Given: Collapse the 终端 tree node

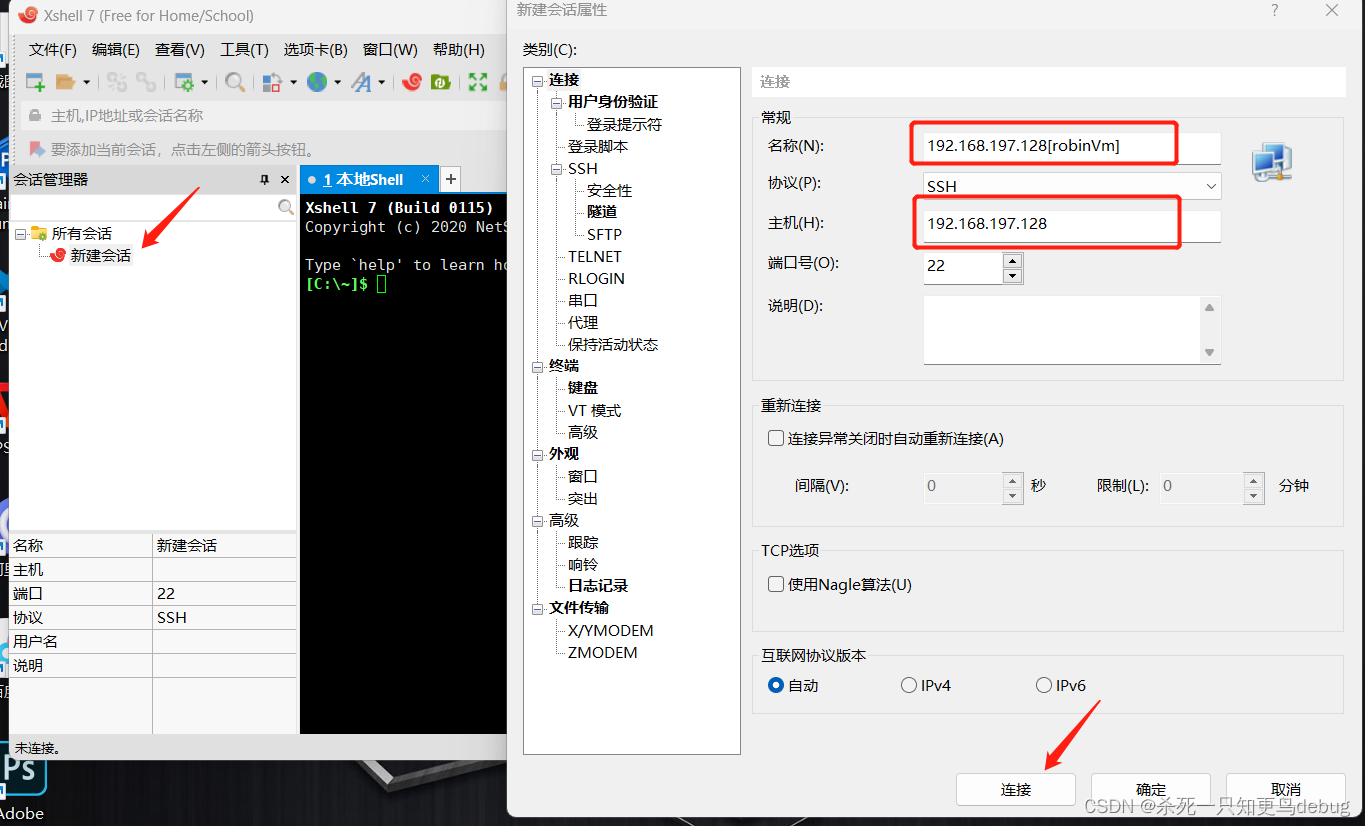Looking at the screenshot, I should [538, 366].
